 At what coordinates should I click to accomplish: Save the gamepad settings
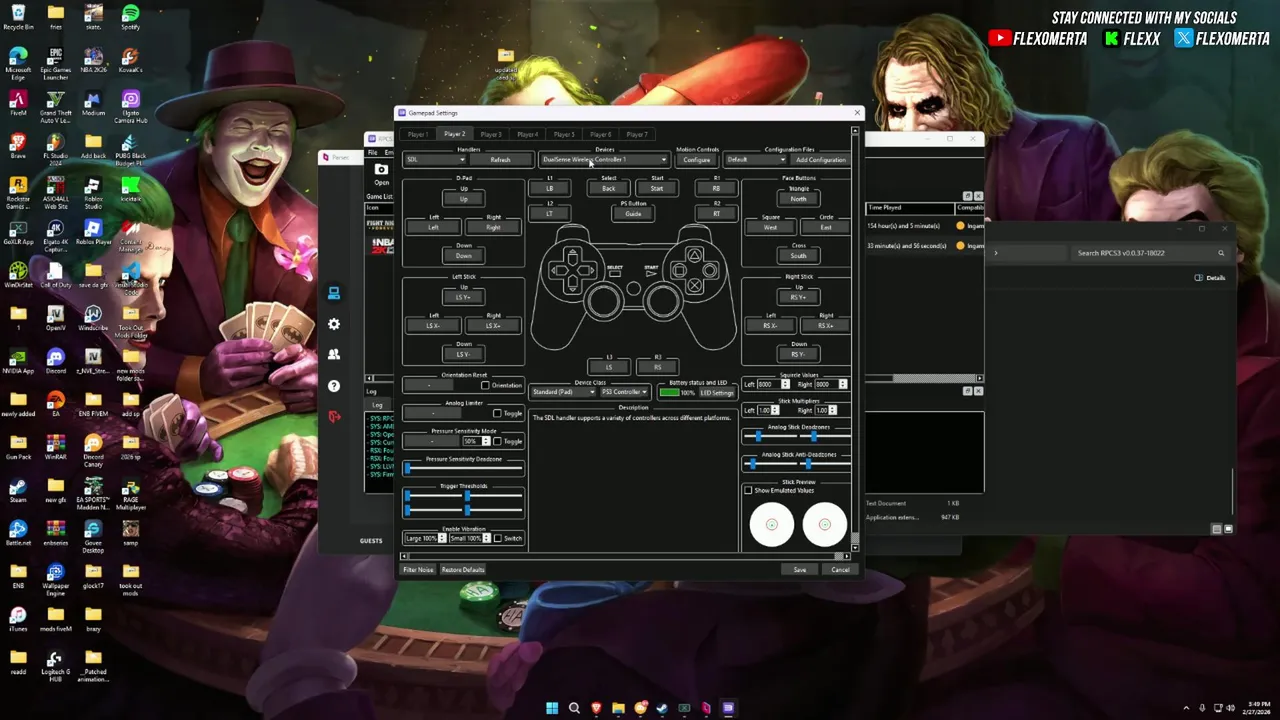(799, 570)
